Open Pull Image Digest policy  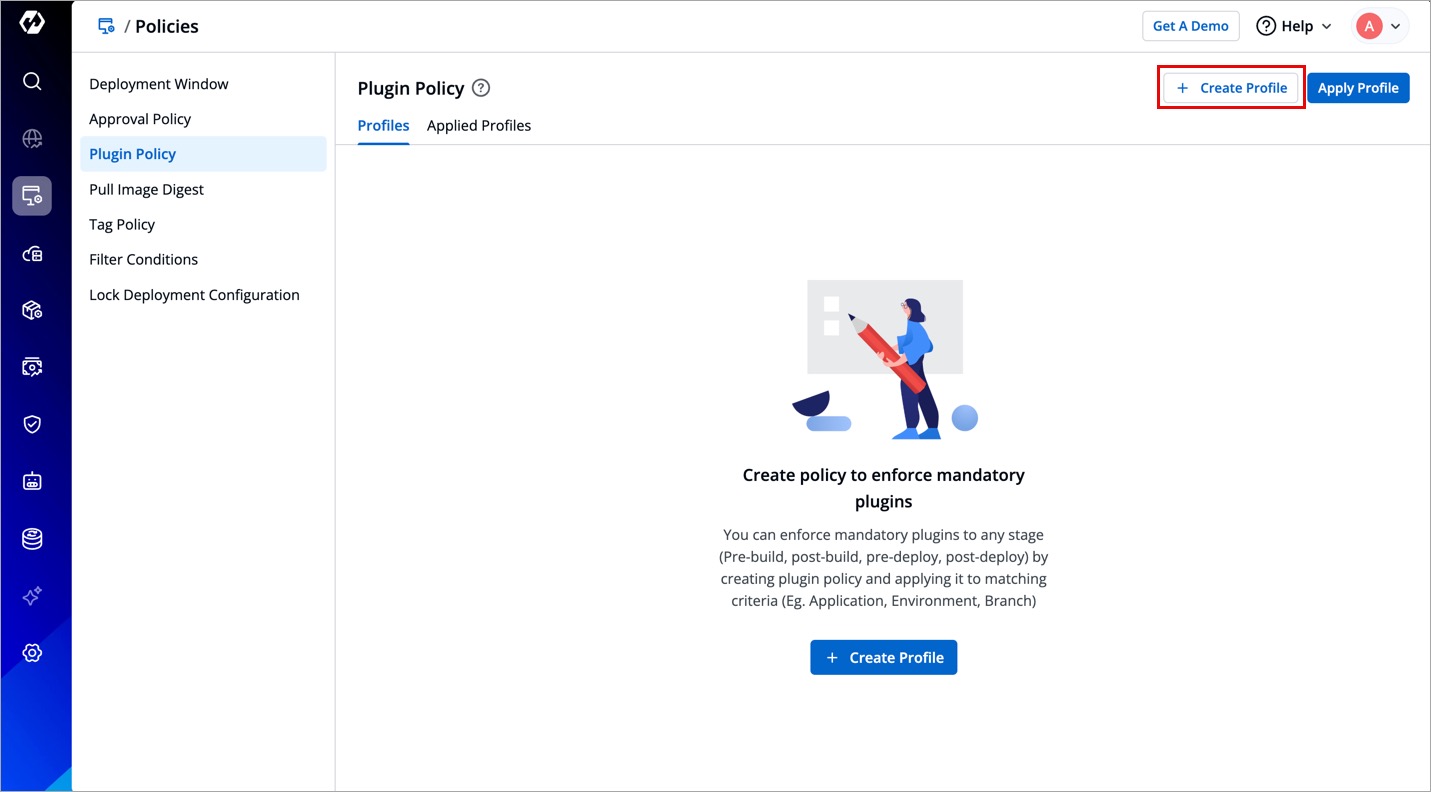146,190
